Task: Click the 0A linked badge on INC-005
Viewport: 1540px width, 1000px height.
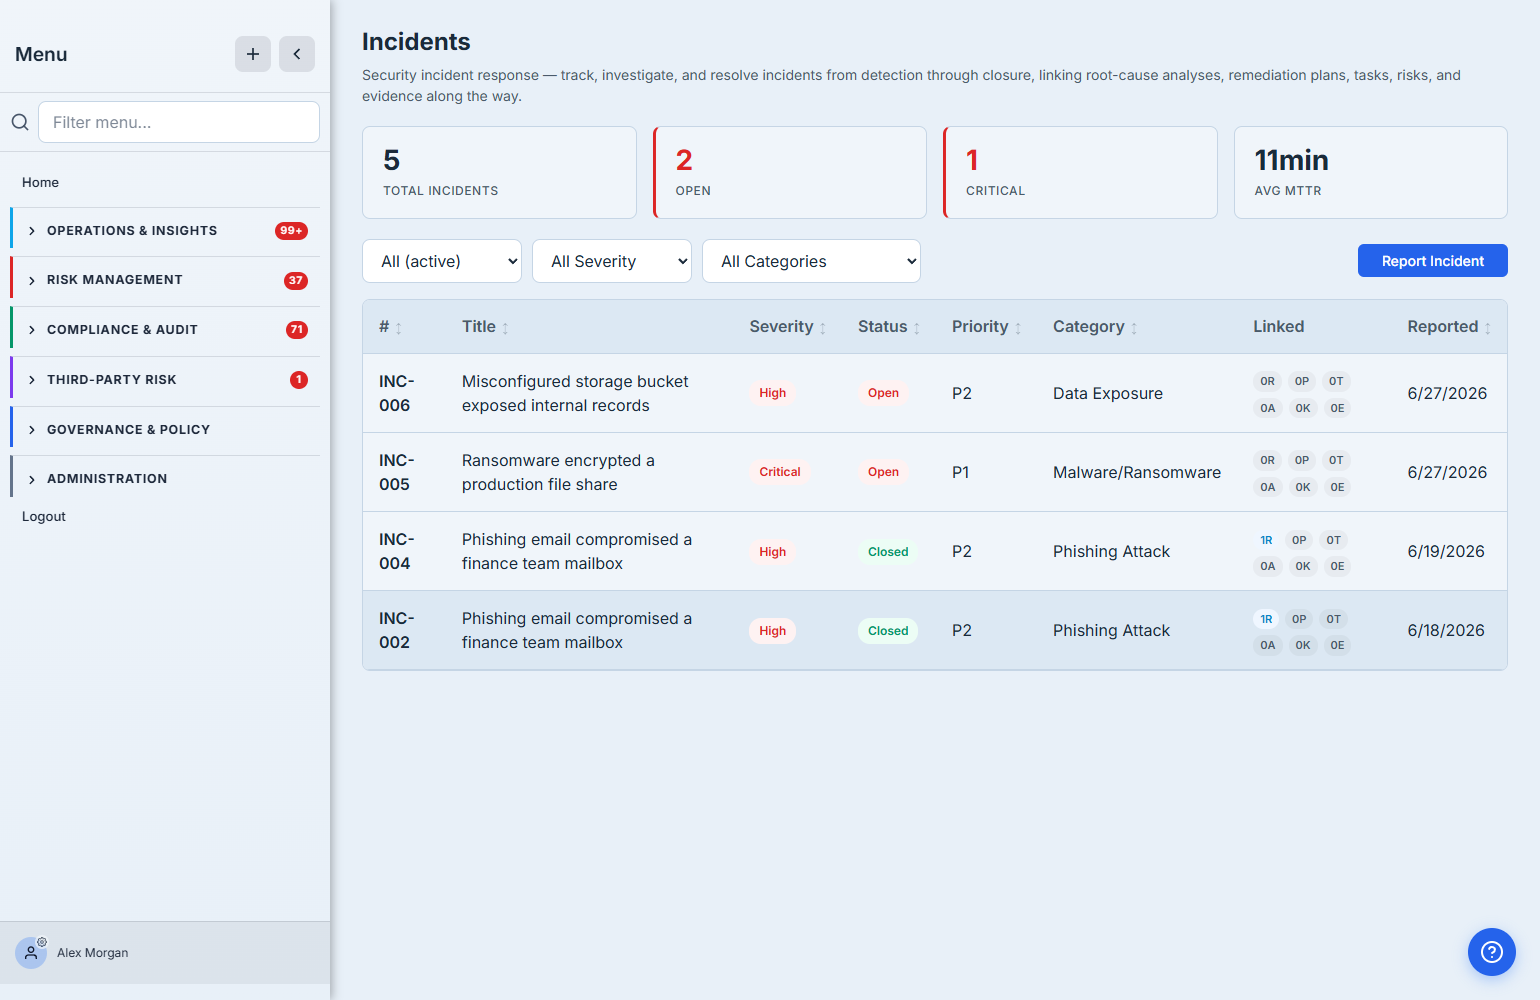Action: tap(1268, 487)
